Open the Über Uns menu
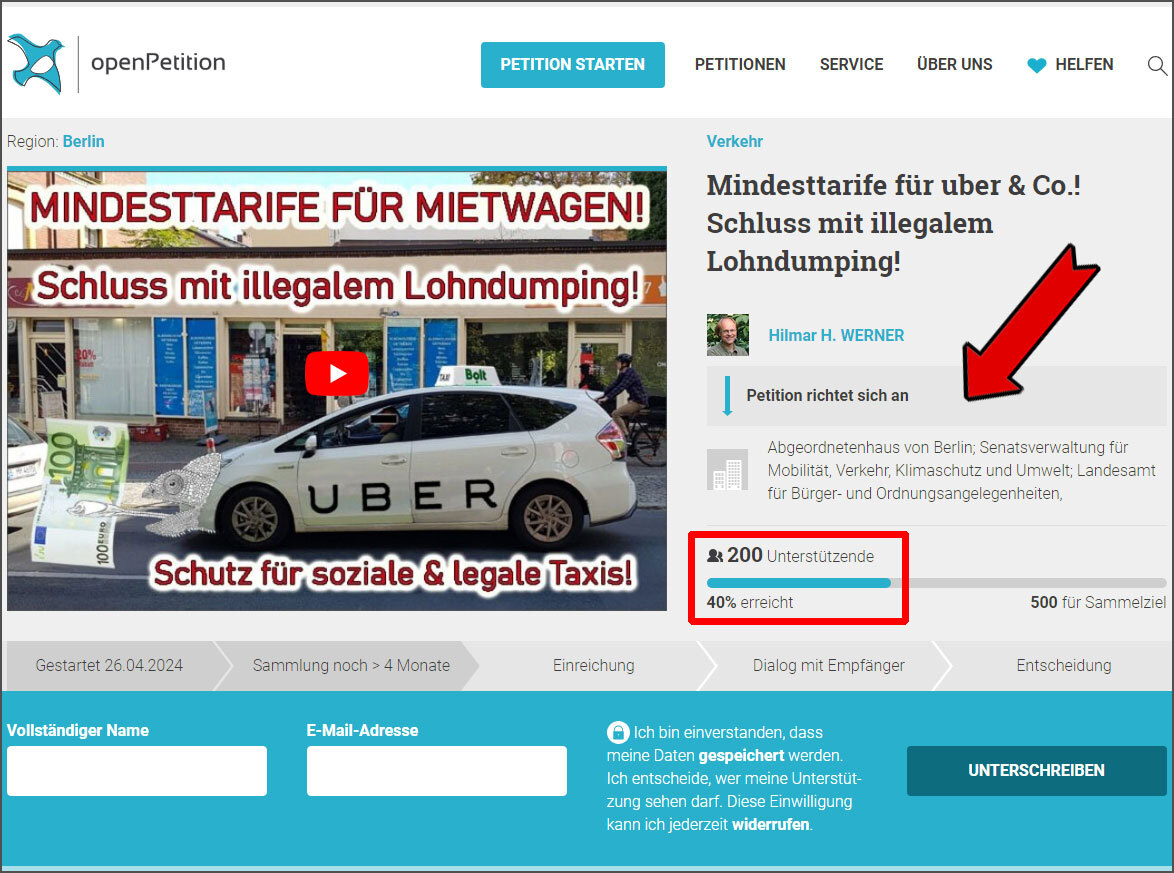The image size is (1174, 873). (954, 64)
